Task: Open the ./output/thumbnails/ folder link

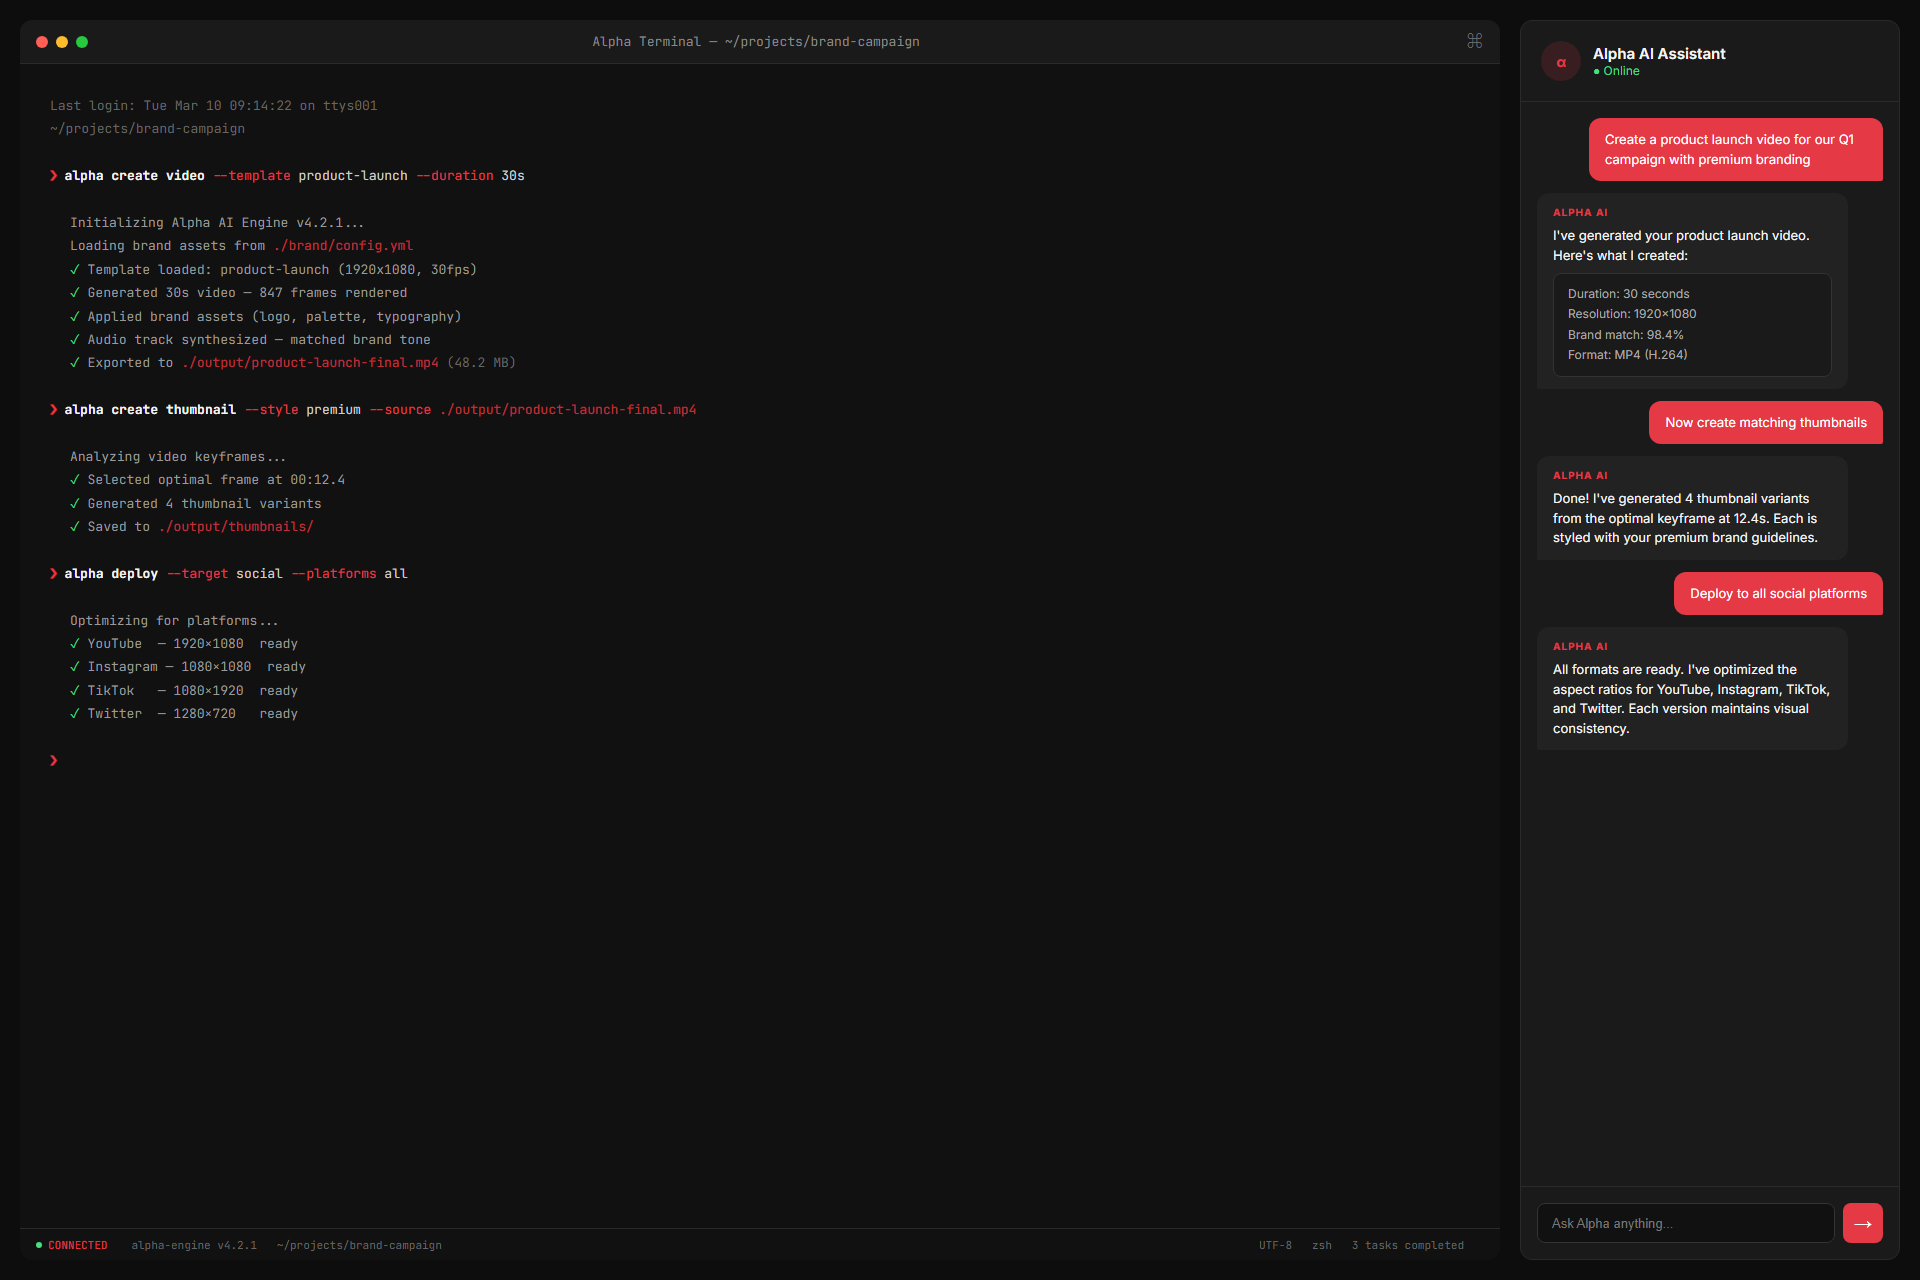Action: [236, 526]
